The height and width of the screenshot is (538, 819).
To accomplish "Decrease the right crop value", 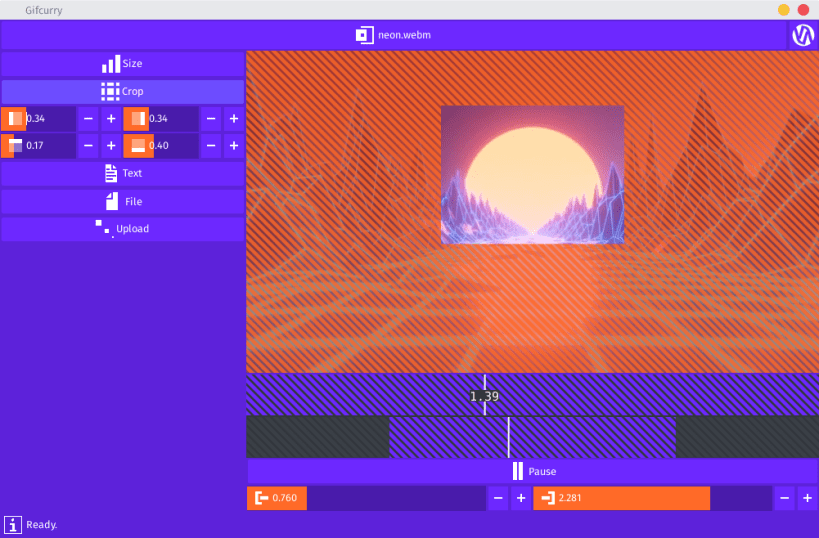I will pos(211,119).
